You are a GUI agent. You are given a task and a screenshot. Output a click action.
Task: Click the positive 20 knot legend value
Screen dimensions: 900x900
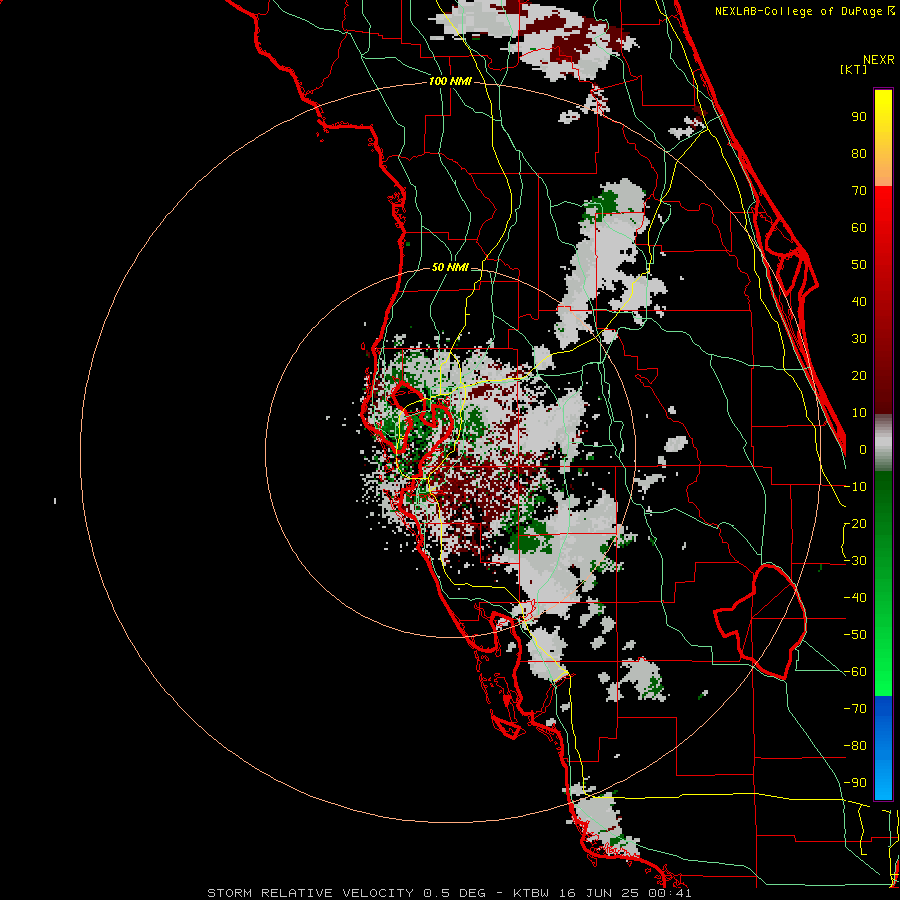(x=859, y=376)
